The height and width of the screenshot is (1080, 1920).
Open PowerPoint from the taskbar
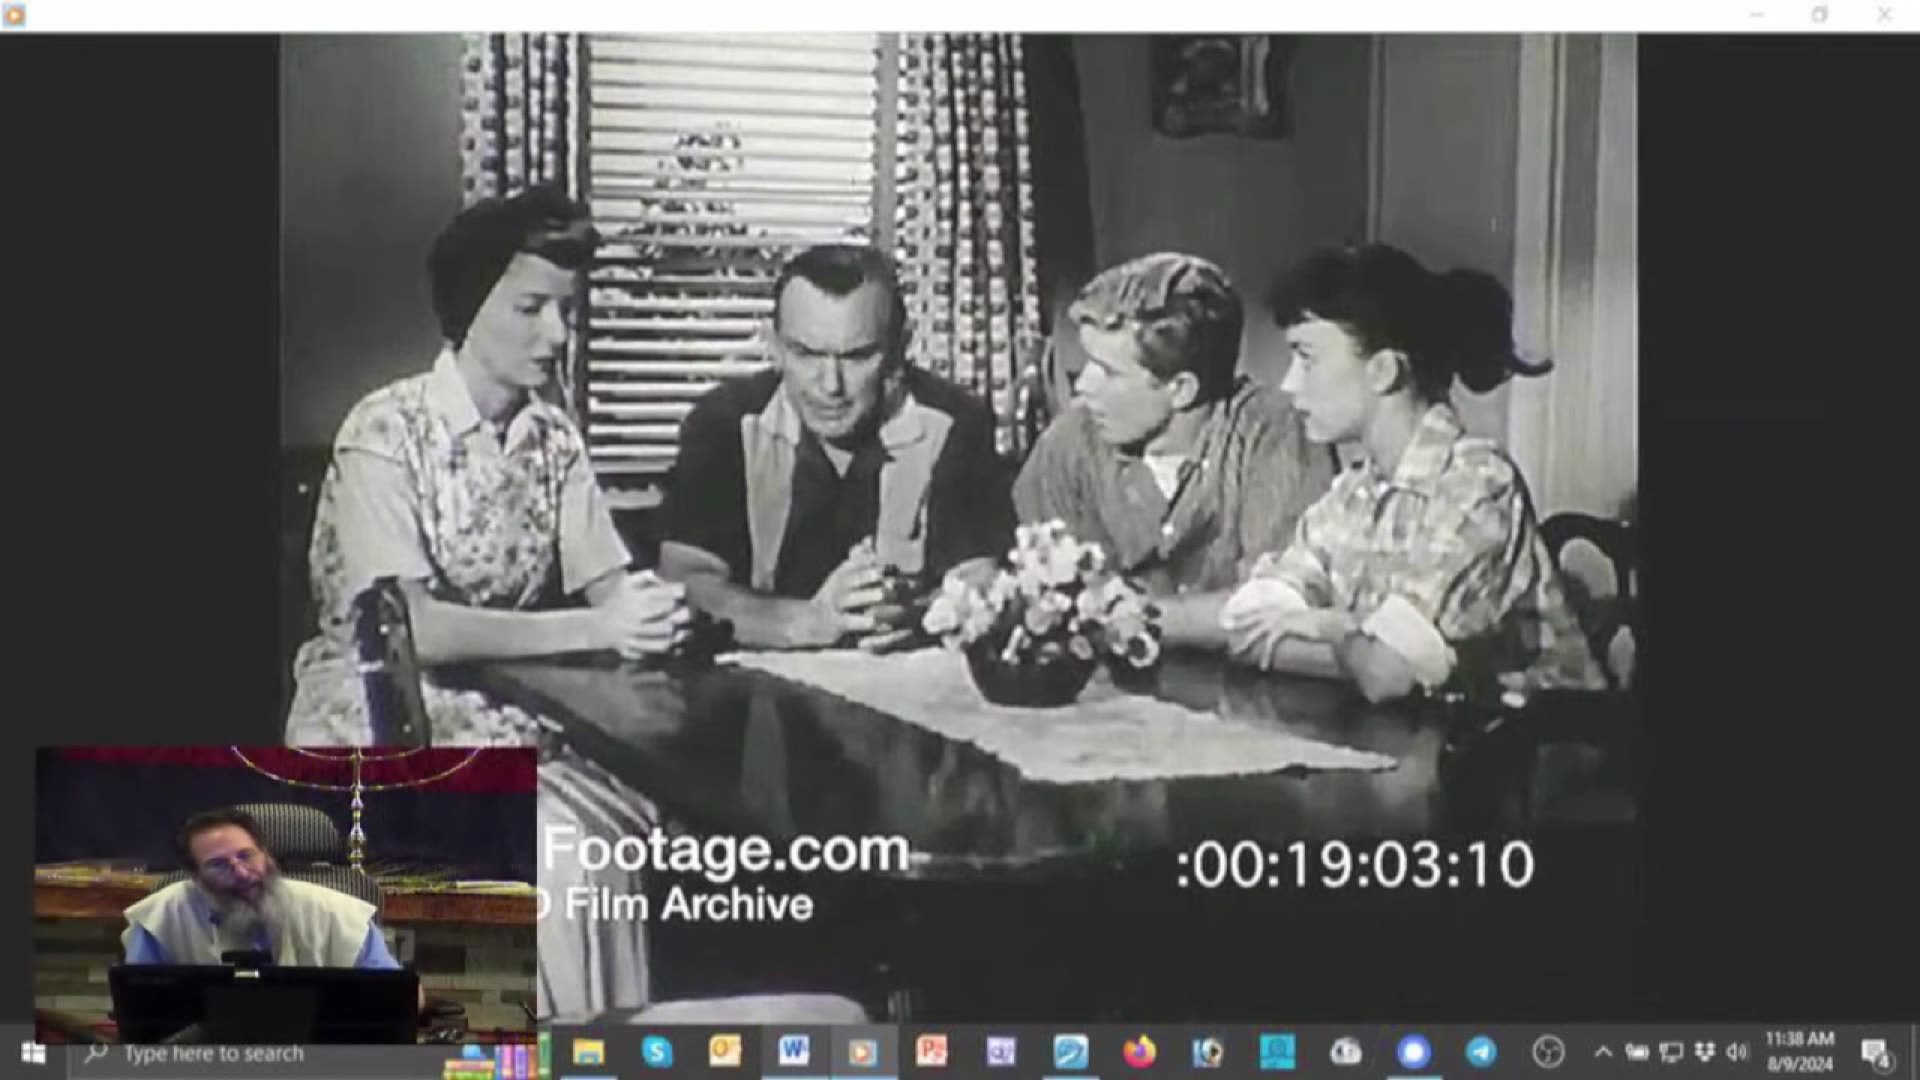(931, 1052)
